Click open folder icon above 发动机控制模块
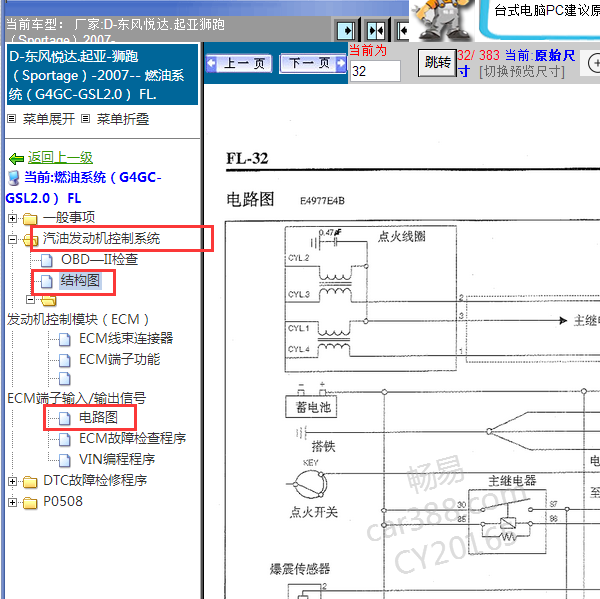The width and height of the screenshot is (600, 599). click(x=49, y=300)
